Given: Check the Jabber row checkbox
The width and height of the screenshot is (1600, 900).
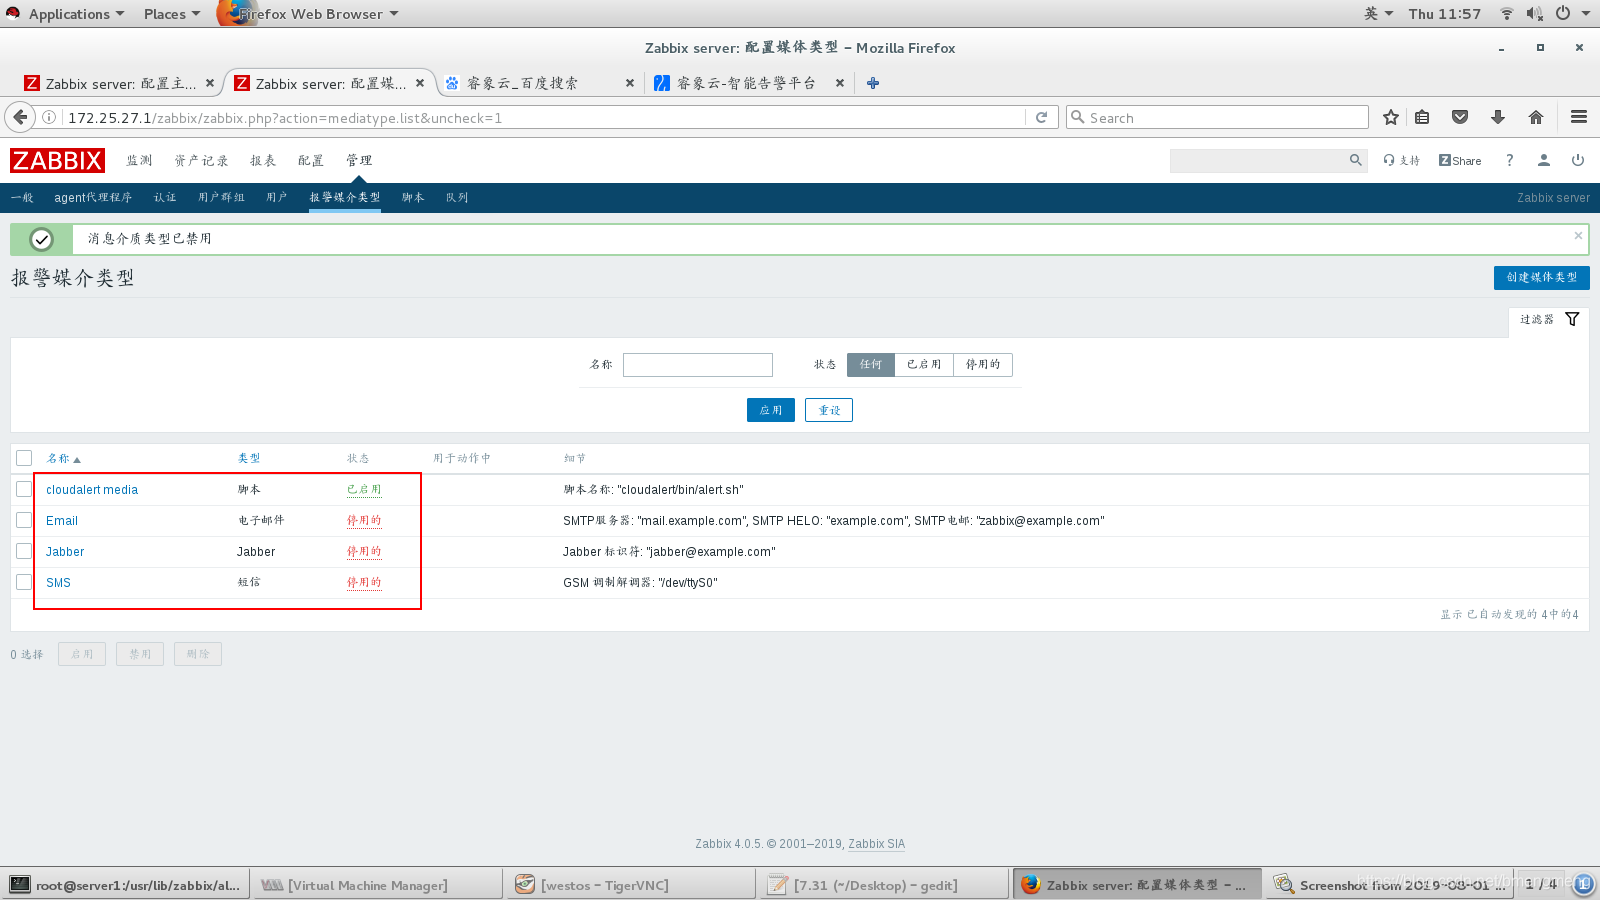Looking at the screenshot, I should pyautogui.click(x=24, y=551).
